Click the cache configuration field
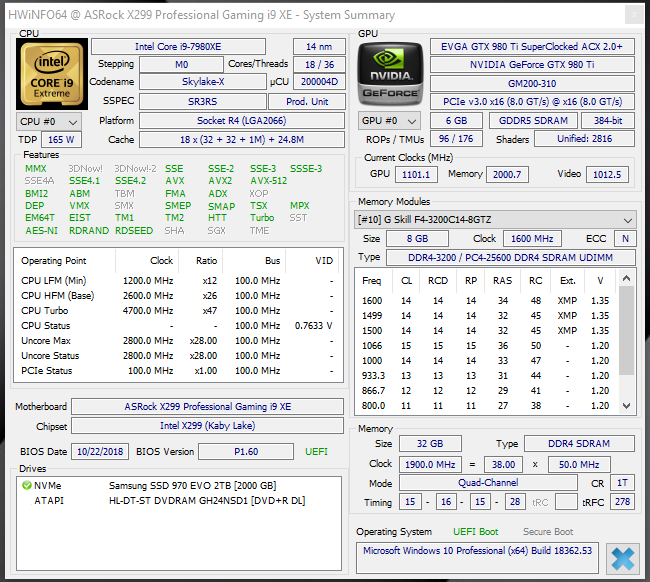The width and height of the screenshot is (650, 582). (x=242, y=140)
